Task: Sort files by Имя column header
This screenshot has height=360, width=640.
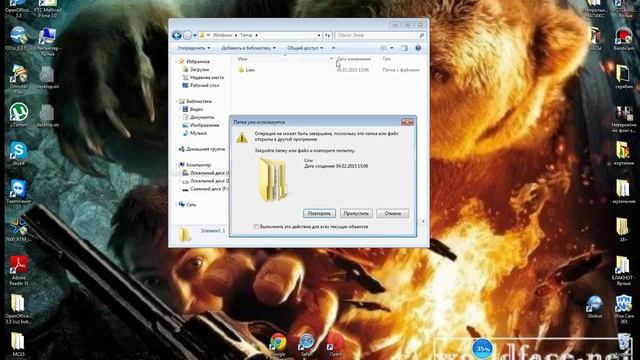Action: 243,59
